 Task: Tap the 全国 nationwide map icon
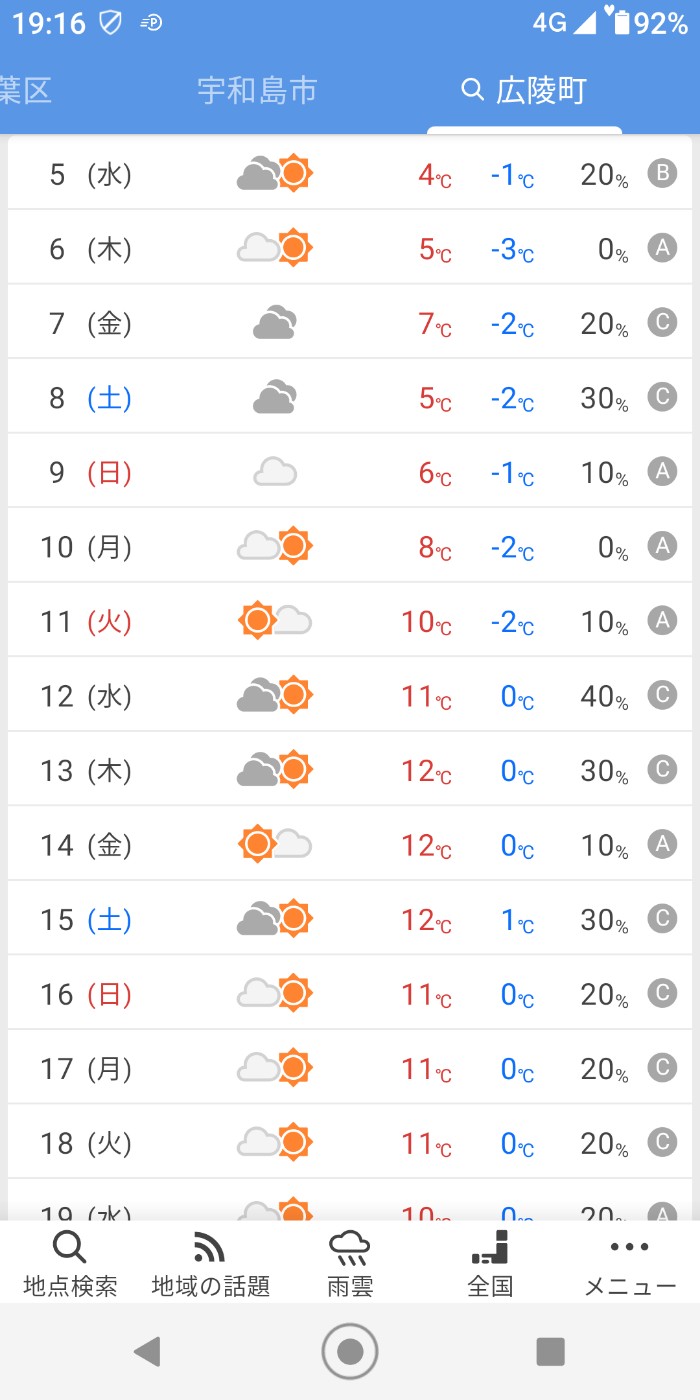pos(490,1248)
